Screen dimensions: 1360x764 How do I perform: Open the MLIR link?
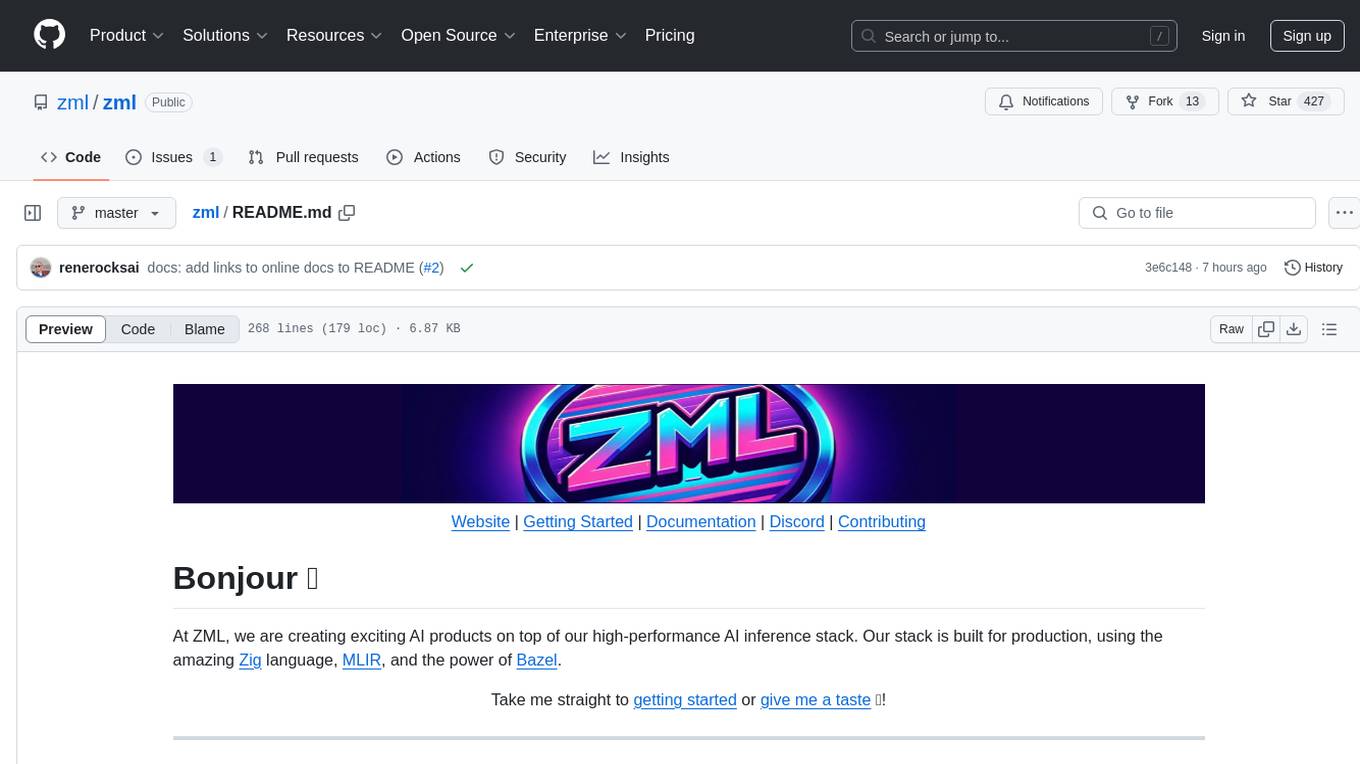click(x=362, y=660)
